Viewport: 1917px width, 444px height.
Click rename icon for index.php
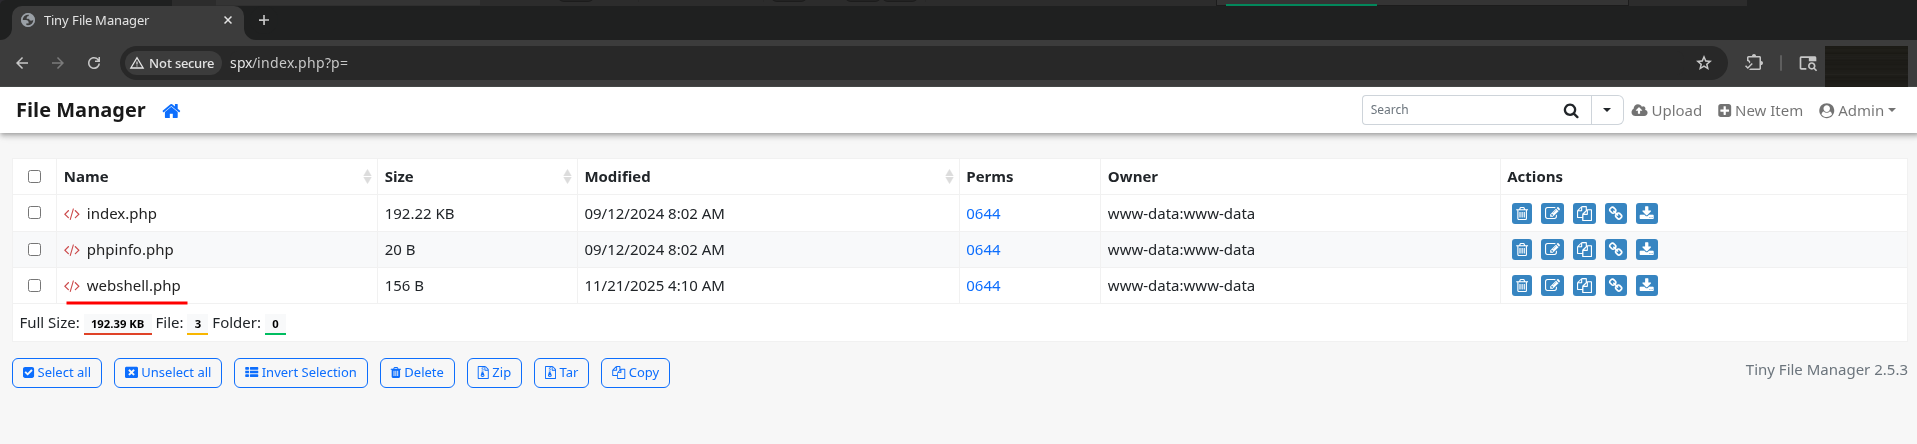point(1552,213)
